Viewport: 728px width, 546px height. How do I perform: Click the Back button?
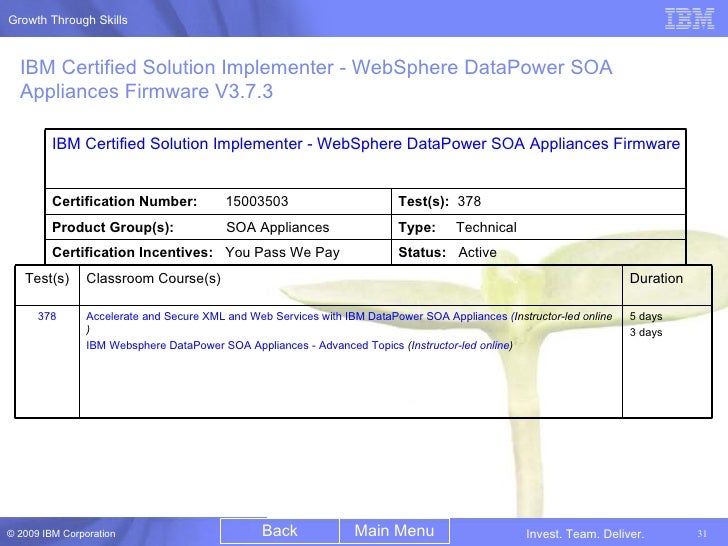[x=280, y=531]
